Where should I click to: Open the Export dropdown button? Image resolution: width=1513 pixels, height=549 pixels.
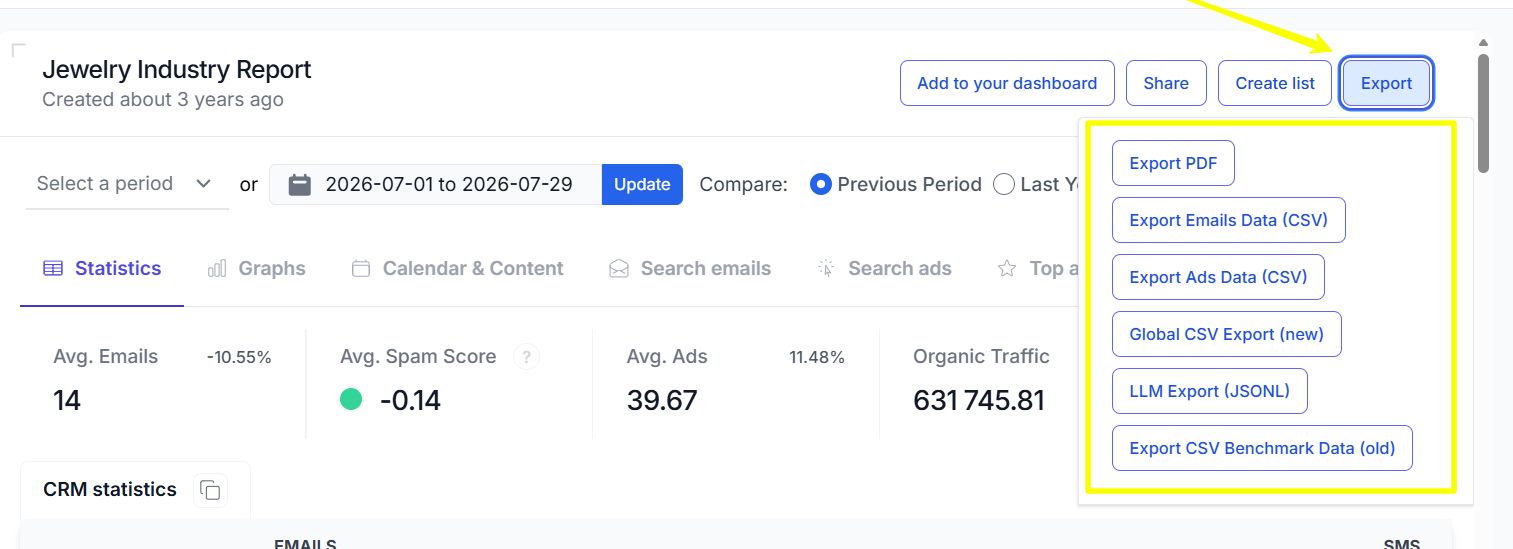(1386, 83)
